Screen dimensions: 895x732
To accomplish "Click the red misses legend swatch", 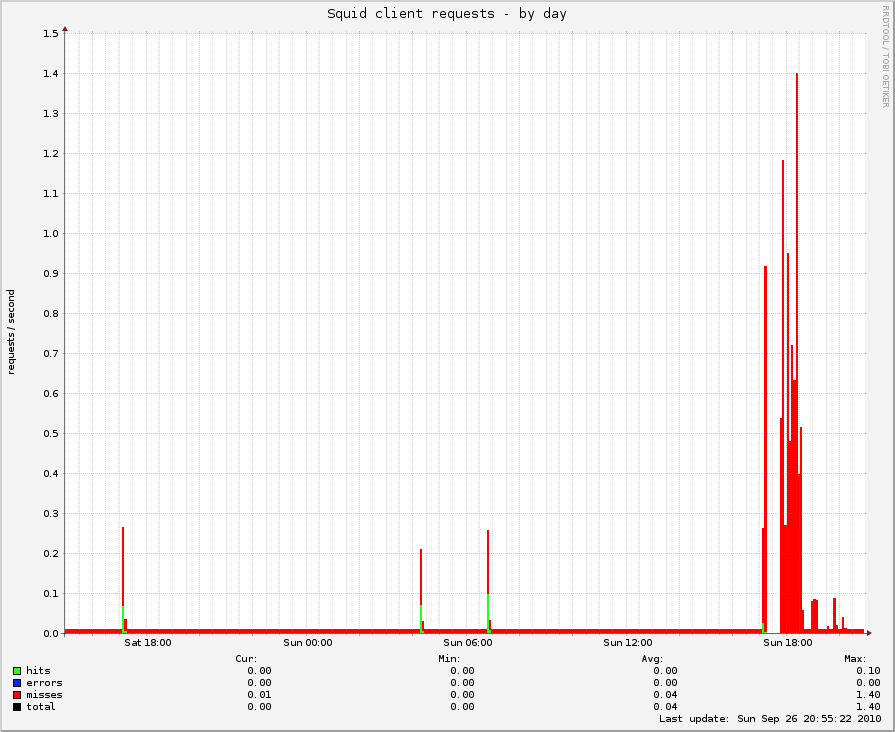I will point(17,695).
